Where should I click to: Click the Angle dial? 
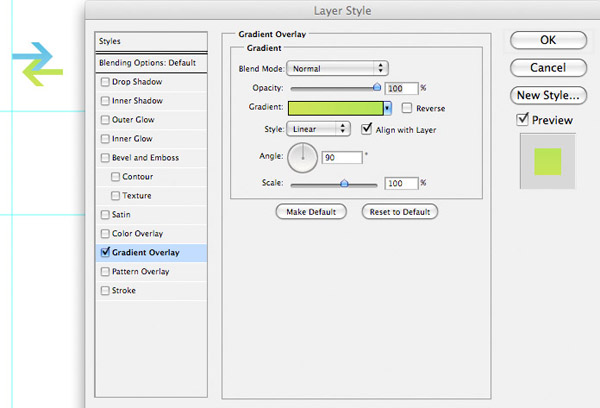coord(302,158)
